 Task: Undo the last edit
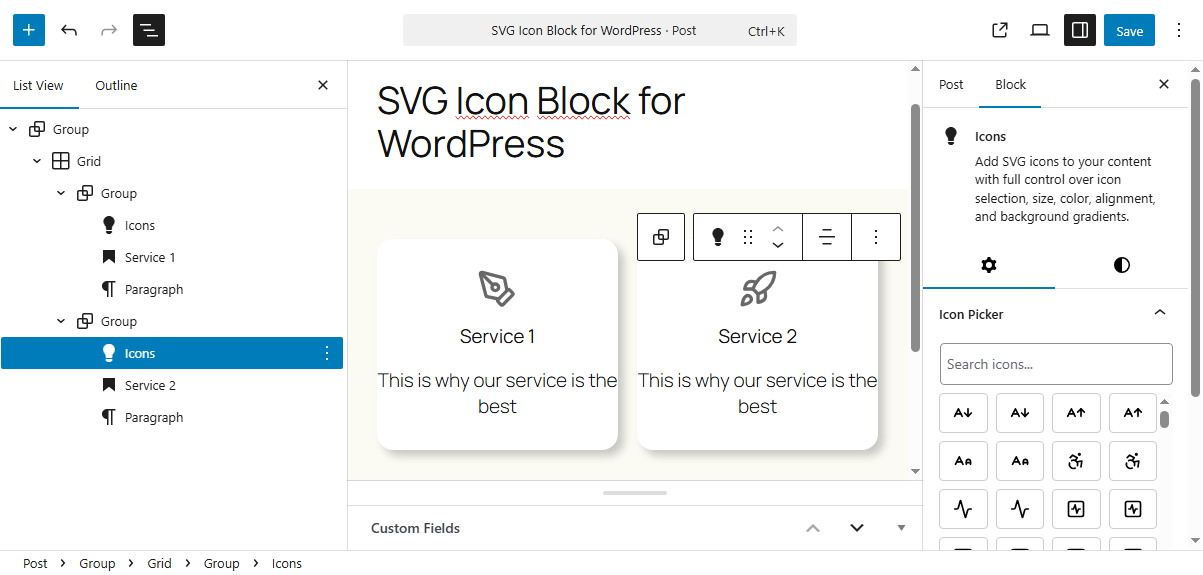click(69, 30)
